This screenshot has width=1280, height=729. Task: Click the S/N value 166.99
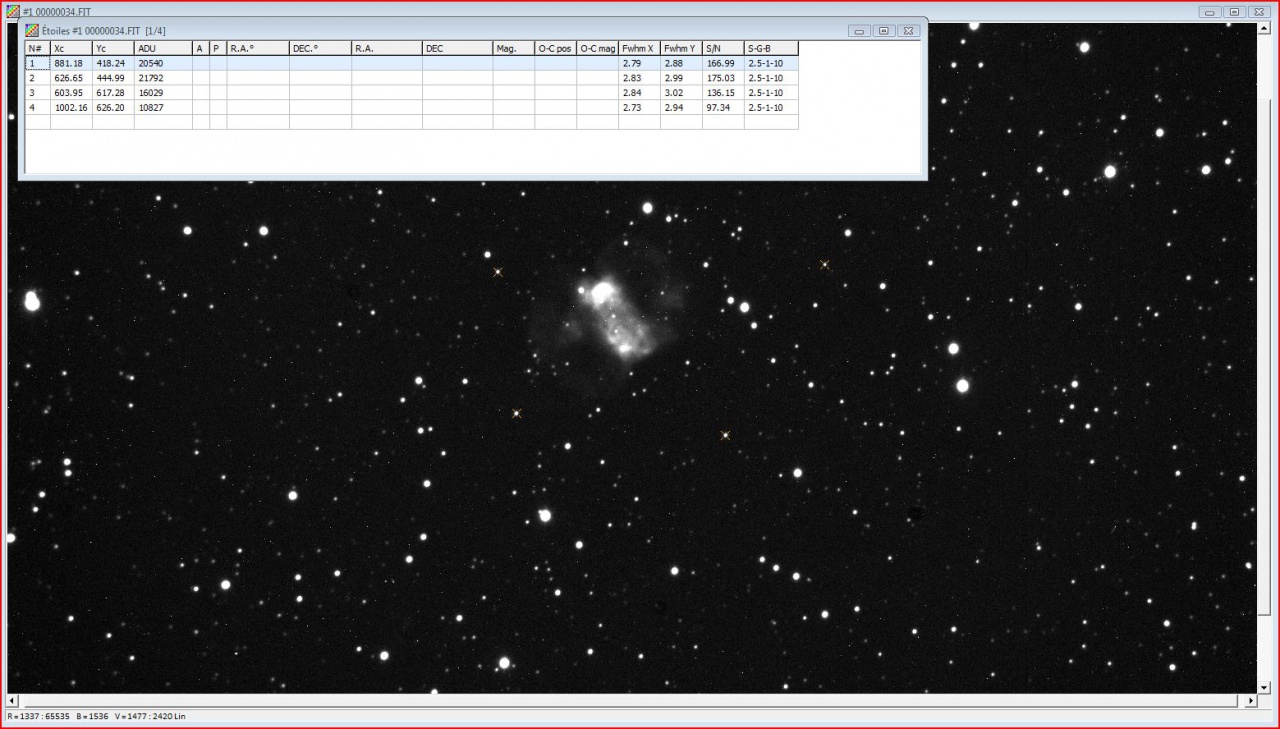(x=720, y=63)
